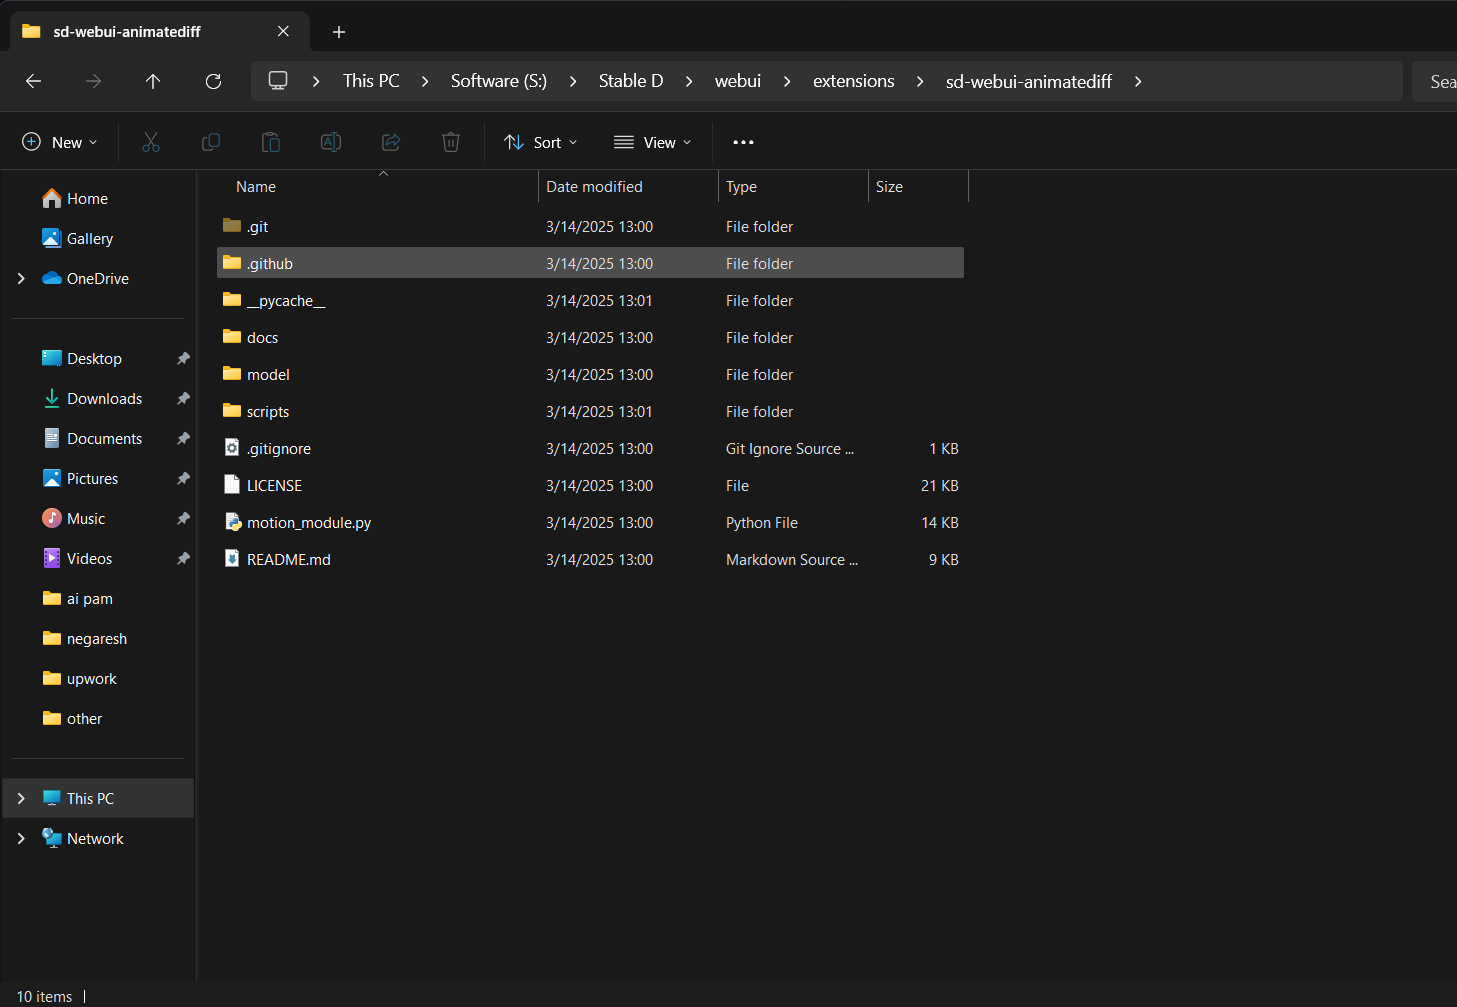
Task: Click the Delete trash can icon
Action: coord(451,142)
